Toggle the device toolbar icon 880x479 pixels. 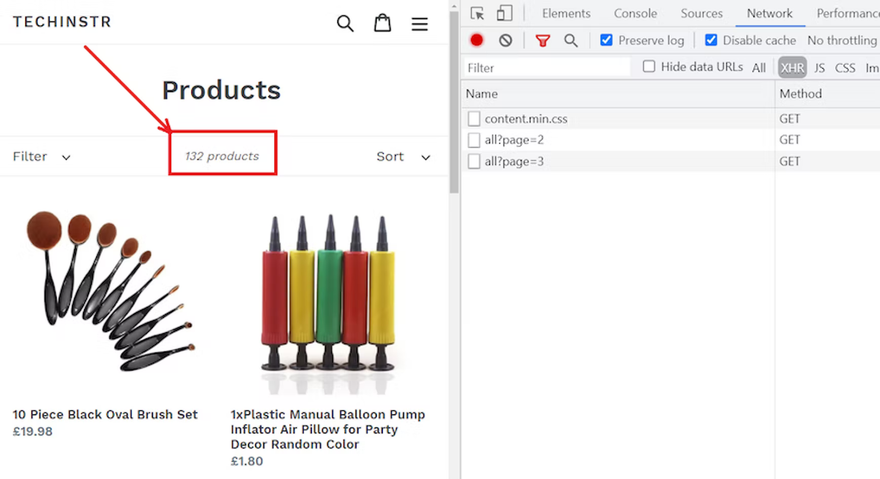504,13
